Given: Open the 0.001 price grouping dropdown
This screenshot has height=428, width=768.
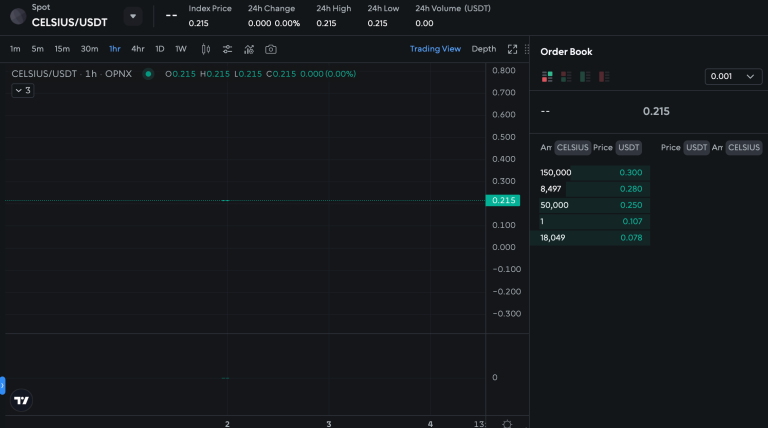Looking at the screenshot, I should 733,76.
